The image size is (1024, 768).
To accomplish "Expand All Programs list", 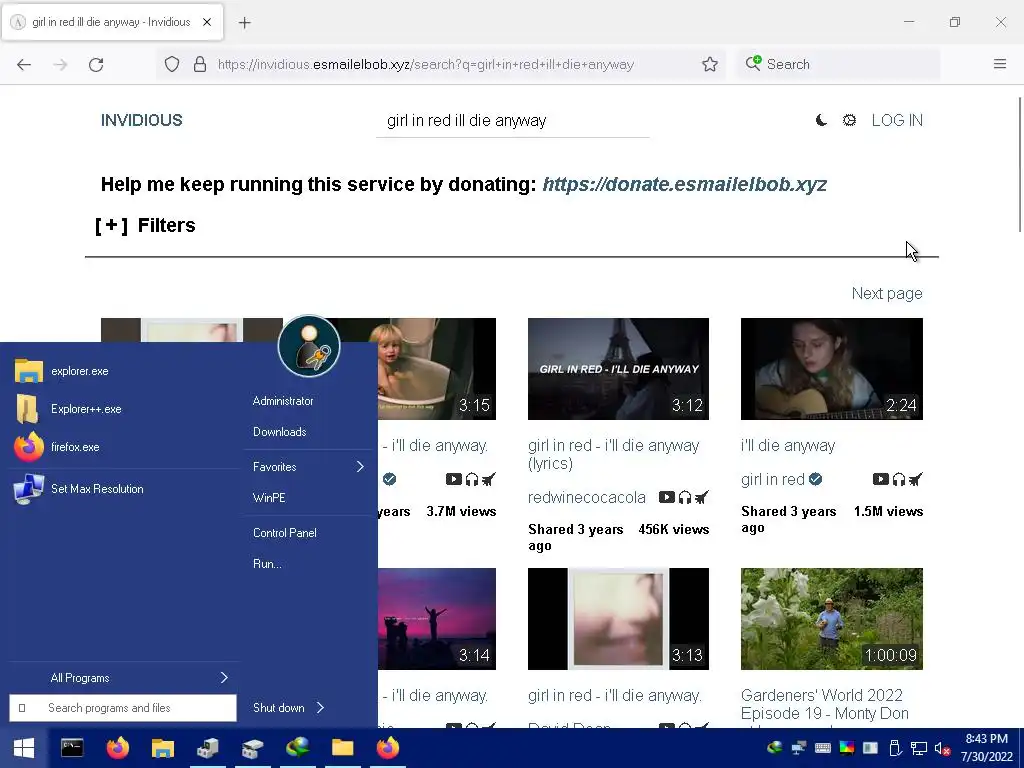I will tap(124, 678).
